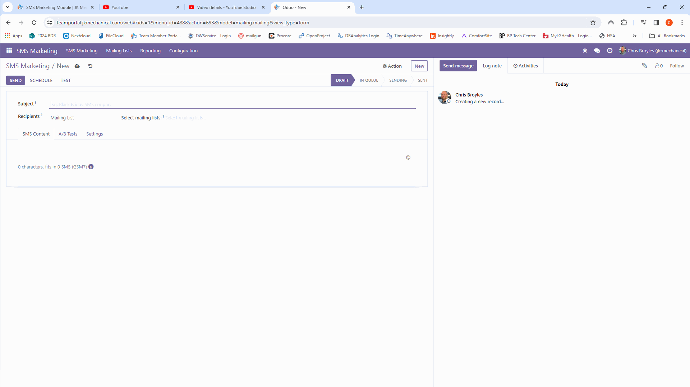View site information icon in address bar
Image resolution: width=690 pixels, height=387 pixels.
coord(50,22)
